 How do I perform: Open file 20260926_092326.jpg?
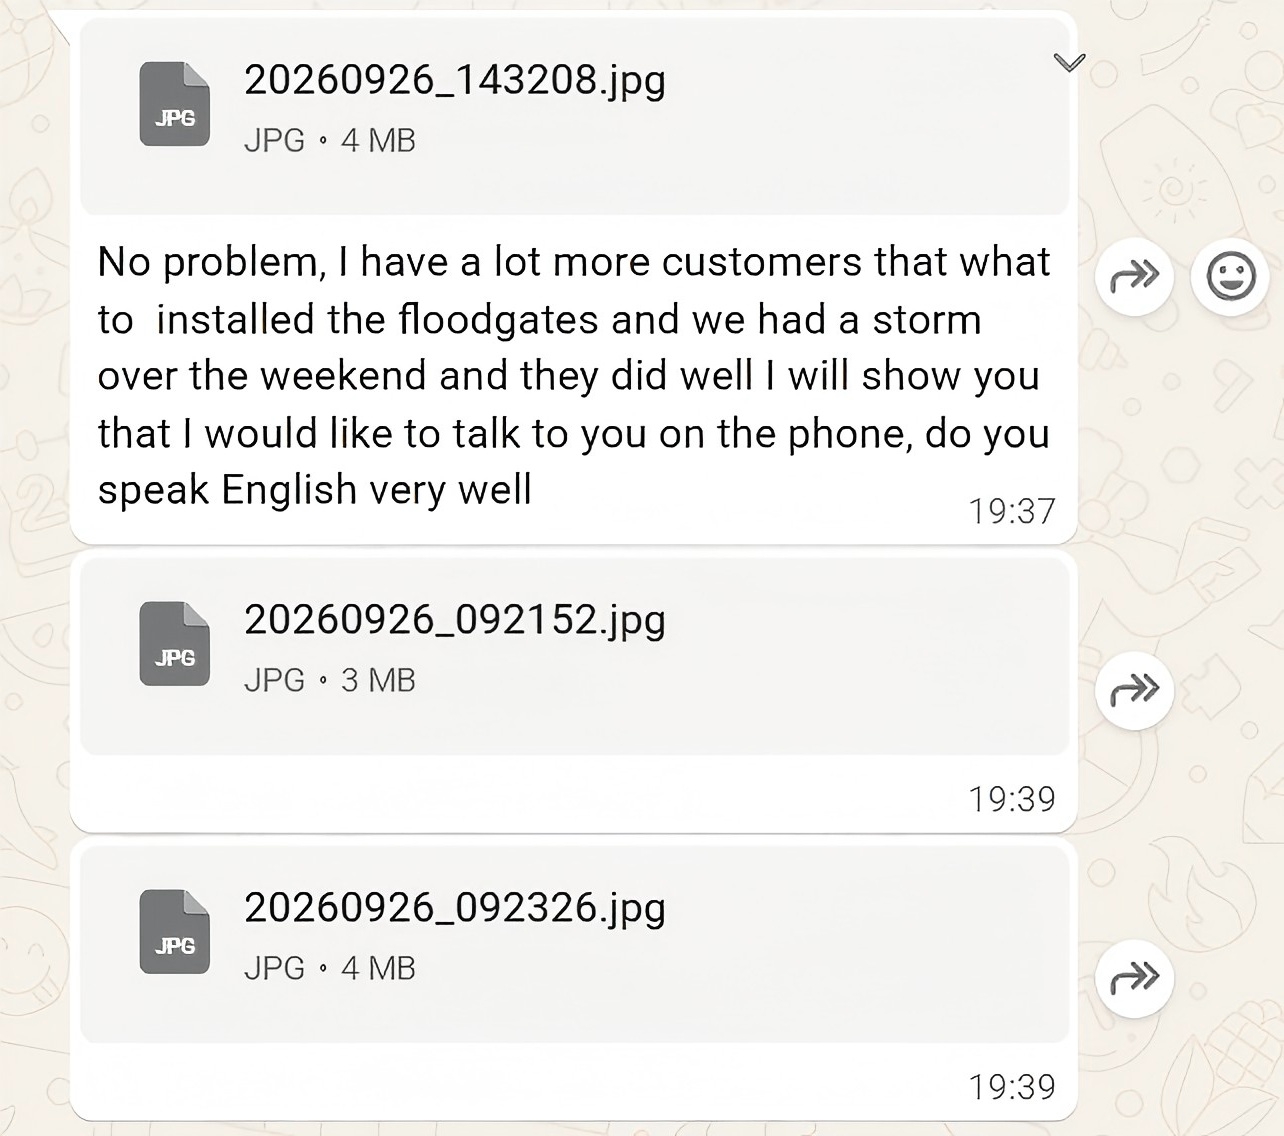(x=455, y=909)
